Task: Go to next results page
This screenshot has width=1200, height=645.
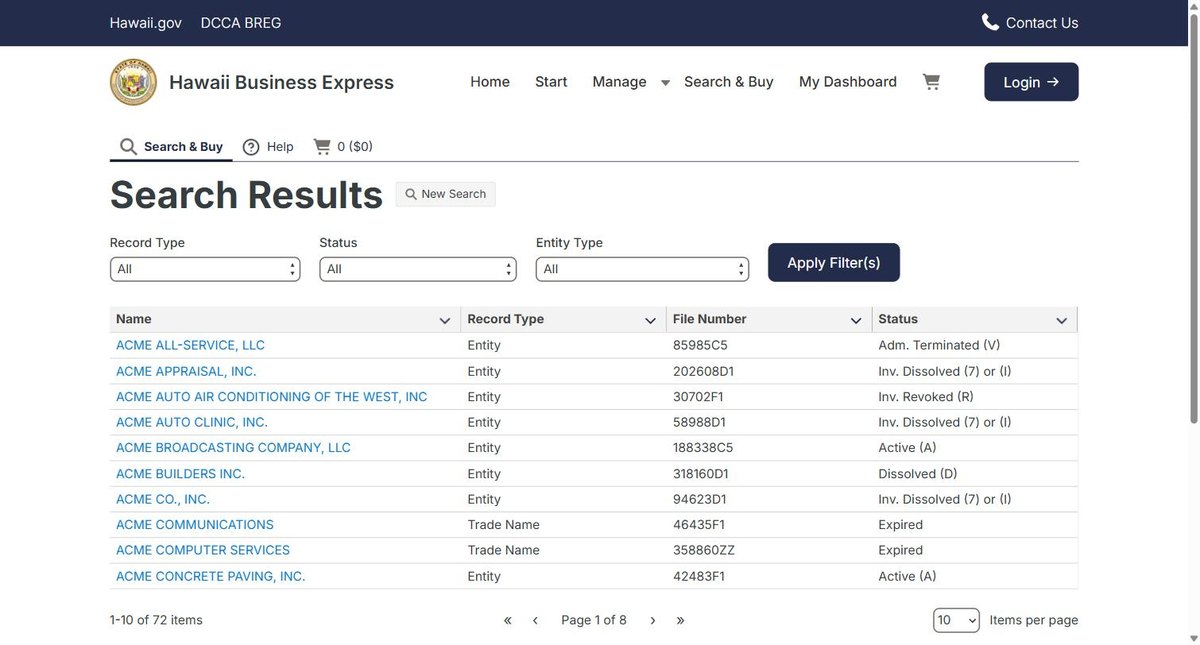Action: (x=653, y=620)
